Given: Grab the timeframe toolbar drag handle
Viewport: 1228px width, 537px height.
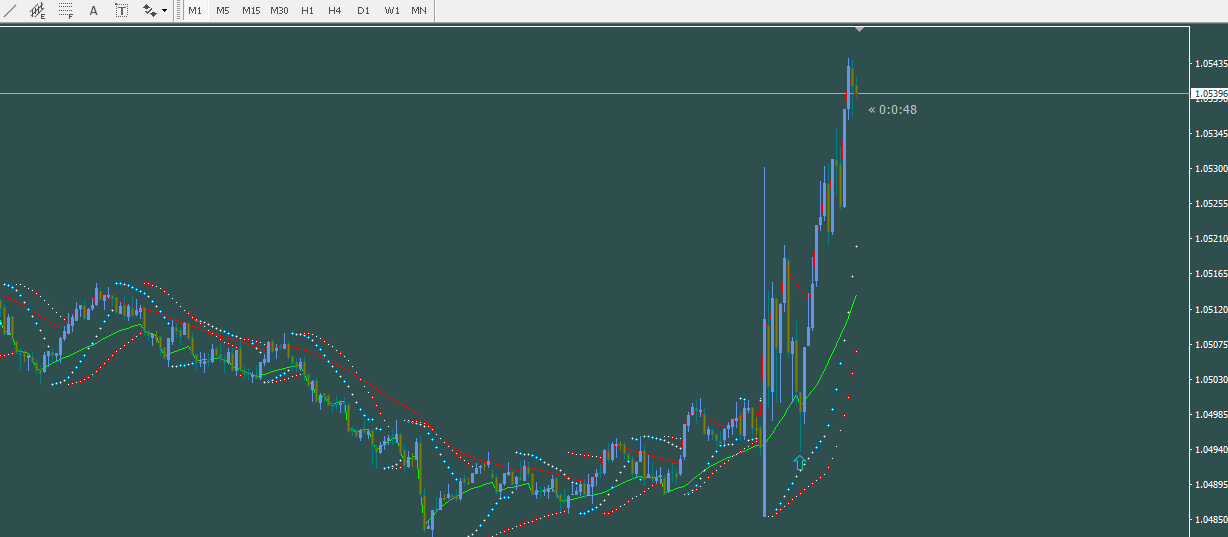Looking at the screenshot, I should (x=178, y=11).
